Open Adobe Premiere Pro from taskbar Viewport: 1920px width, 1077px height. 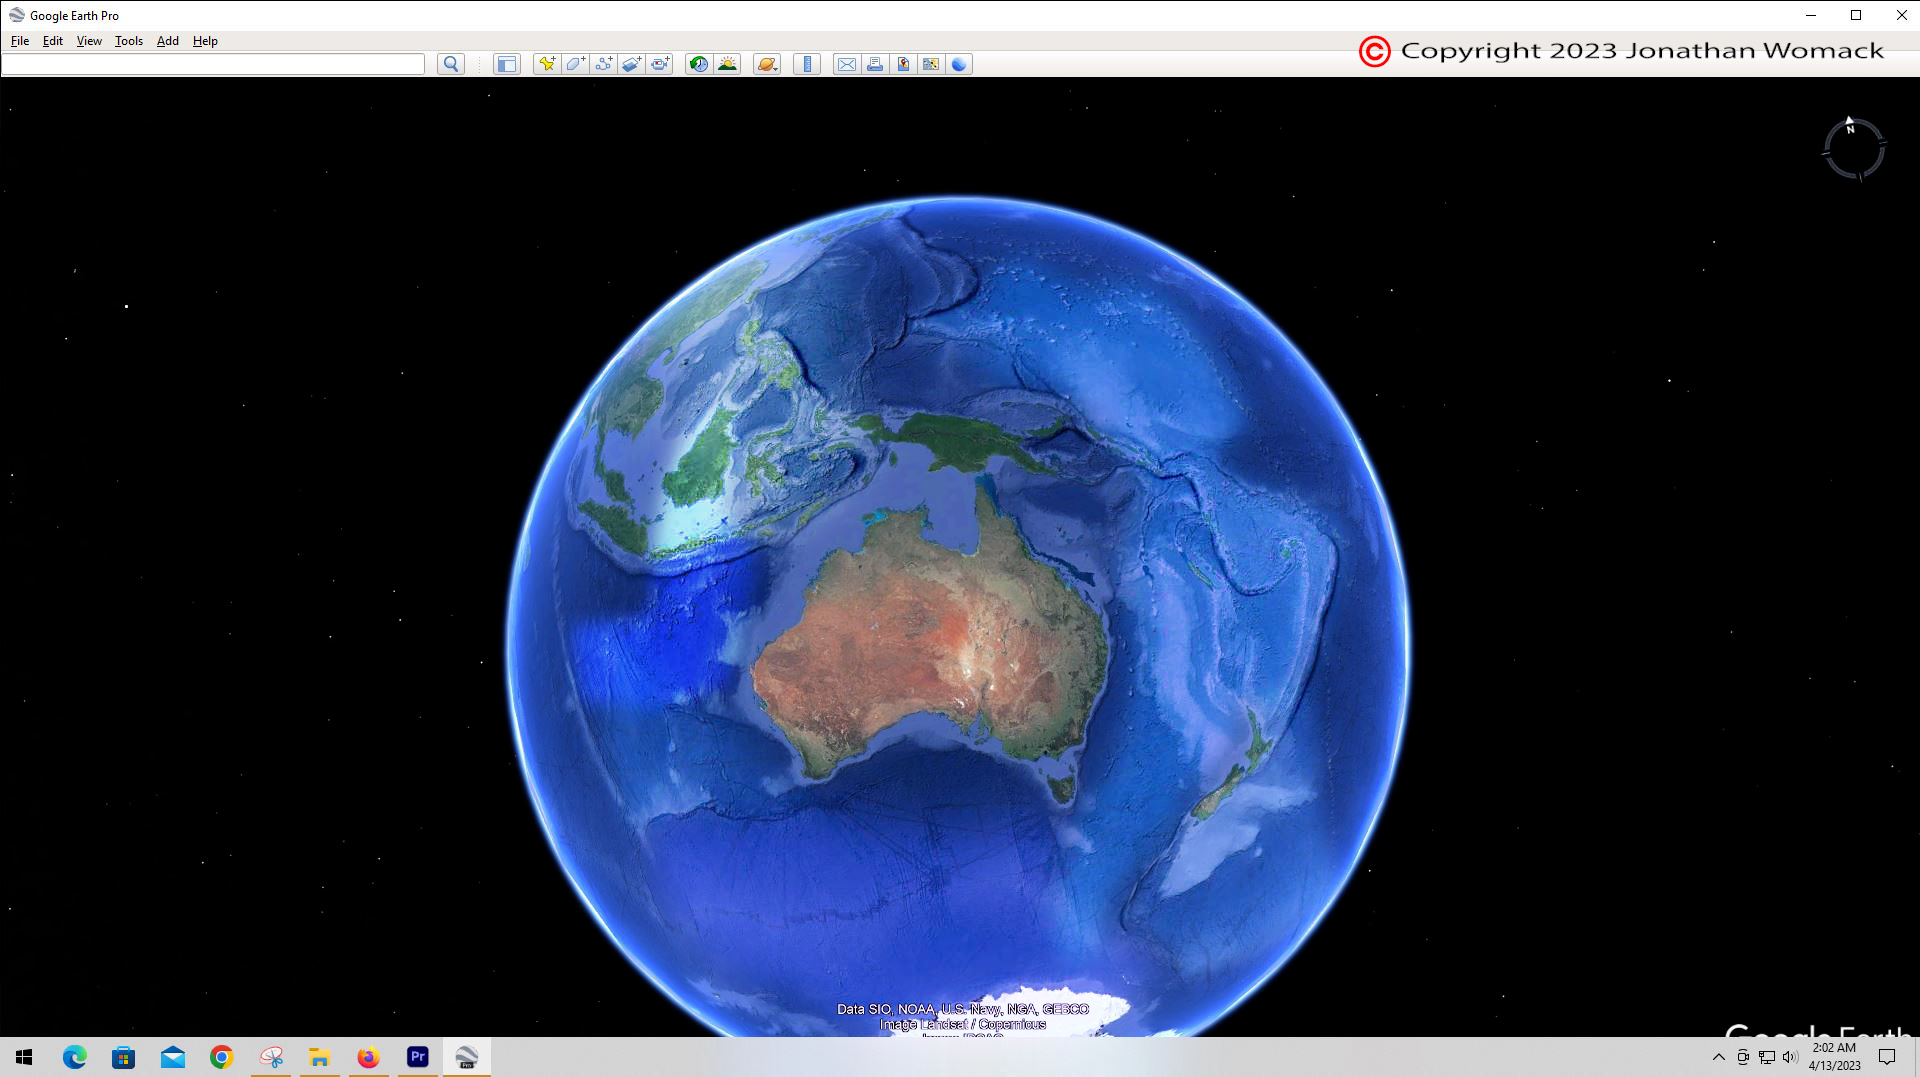[417, 1057]
